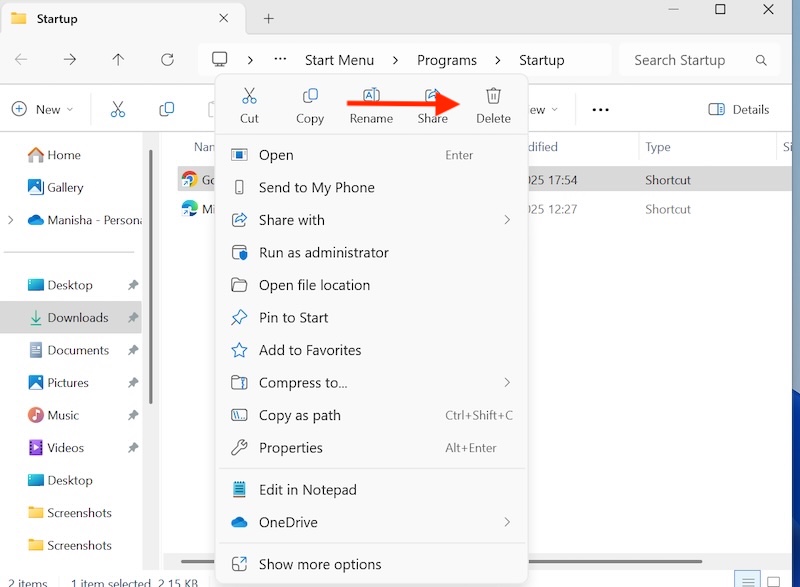Toggle the Details pane

pyautogui.click(x=738, y=109)
